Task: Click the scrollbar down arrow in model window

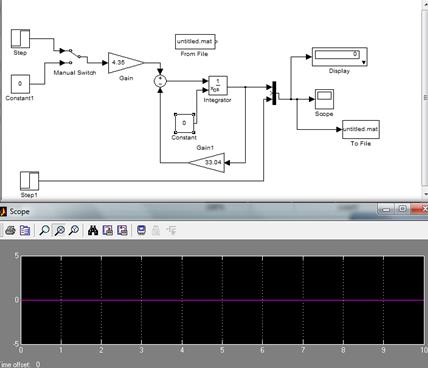Action: click(426, 194)
